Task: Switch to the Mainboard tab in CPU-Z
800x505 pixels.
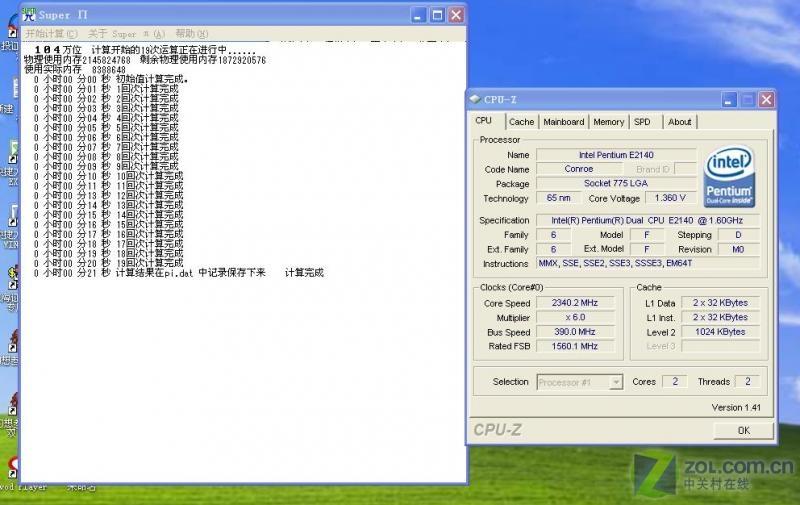Action: pyautogui.click(x=563, y=122)
